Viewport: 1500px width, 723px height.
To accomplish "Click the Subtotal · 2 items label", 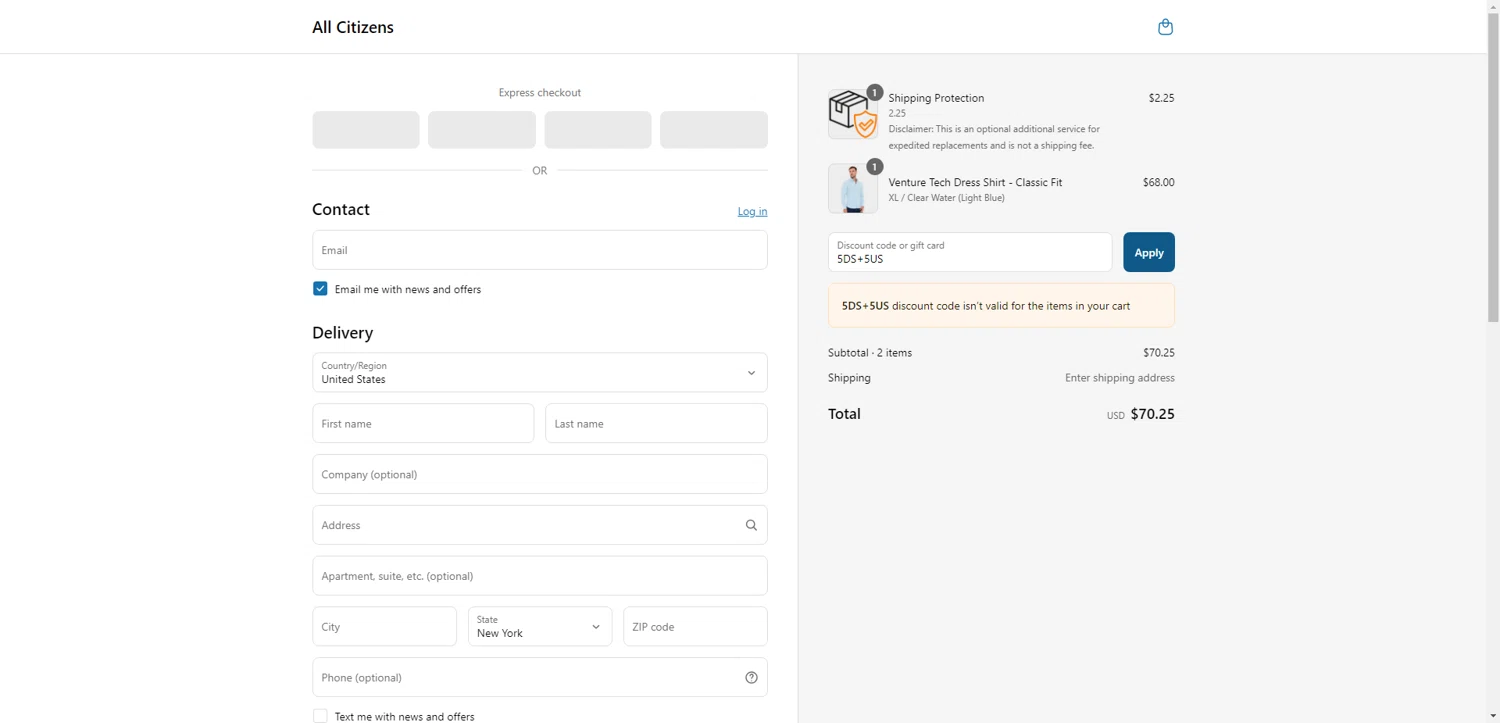I will (870, 353).
